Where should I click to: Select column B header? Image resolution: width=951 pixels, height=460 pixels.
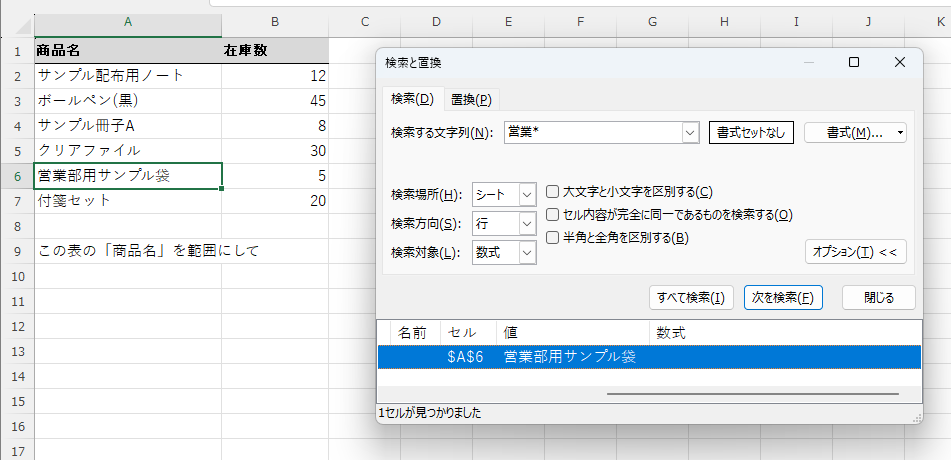coord(275,22)
